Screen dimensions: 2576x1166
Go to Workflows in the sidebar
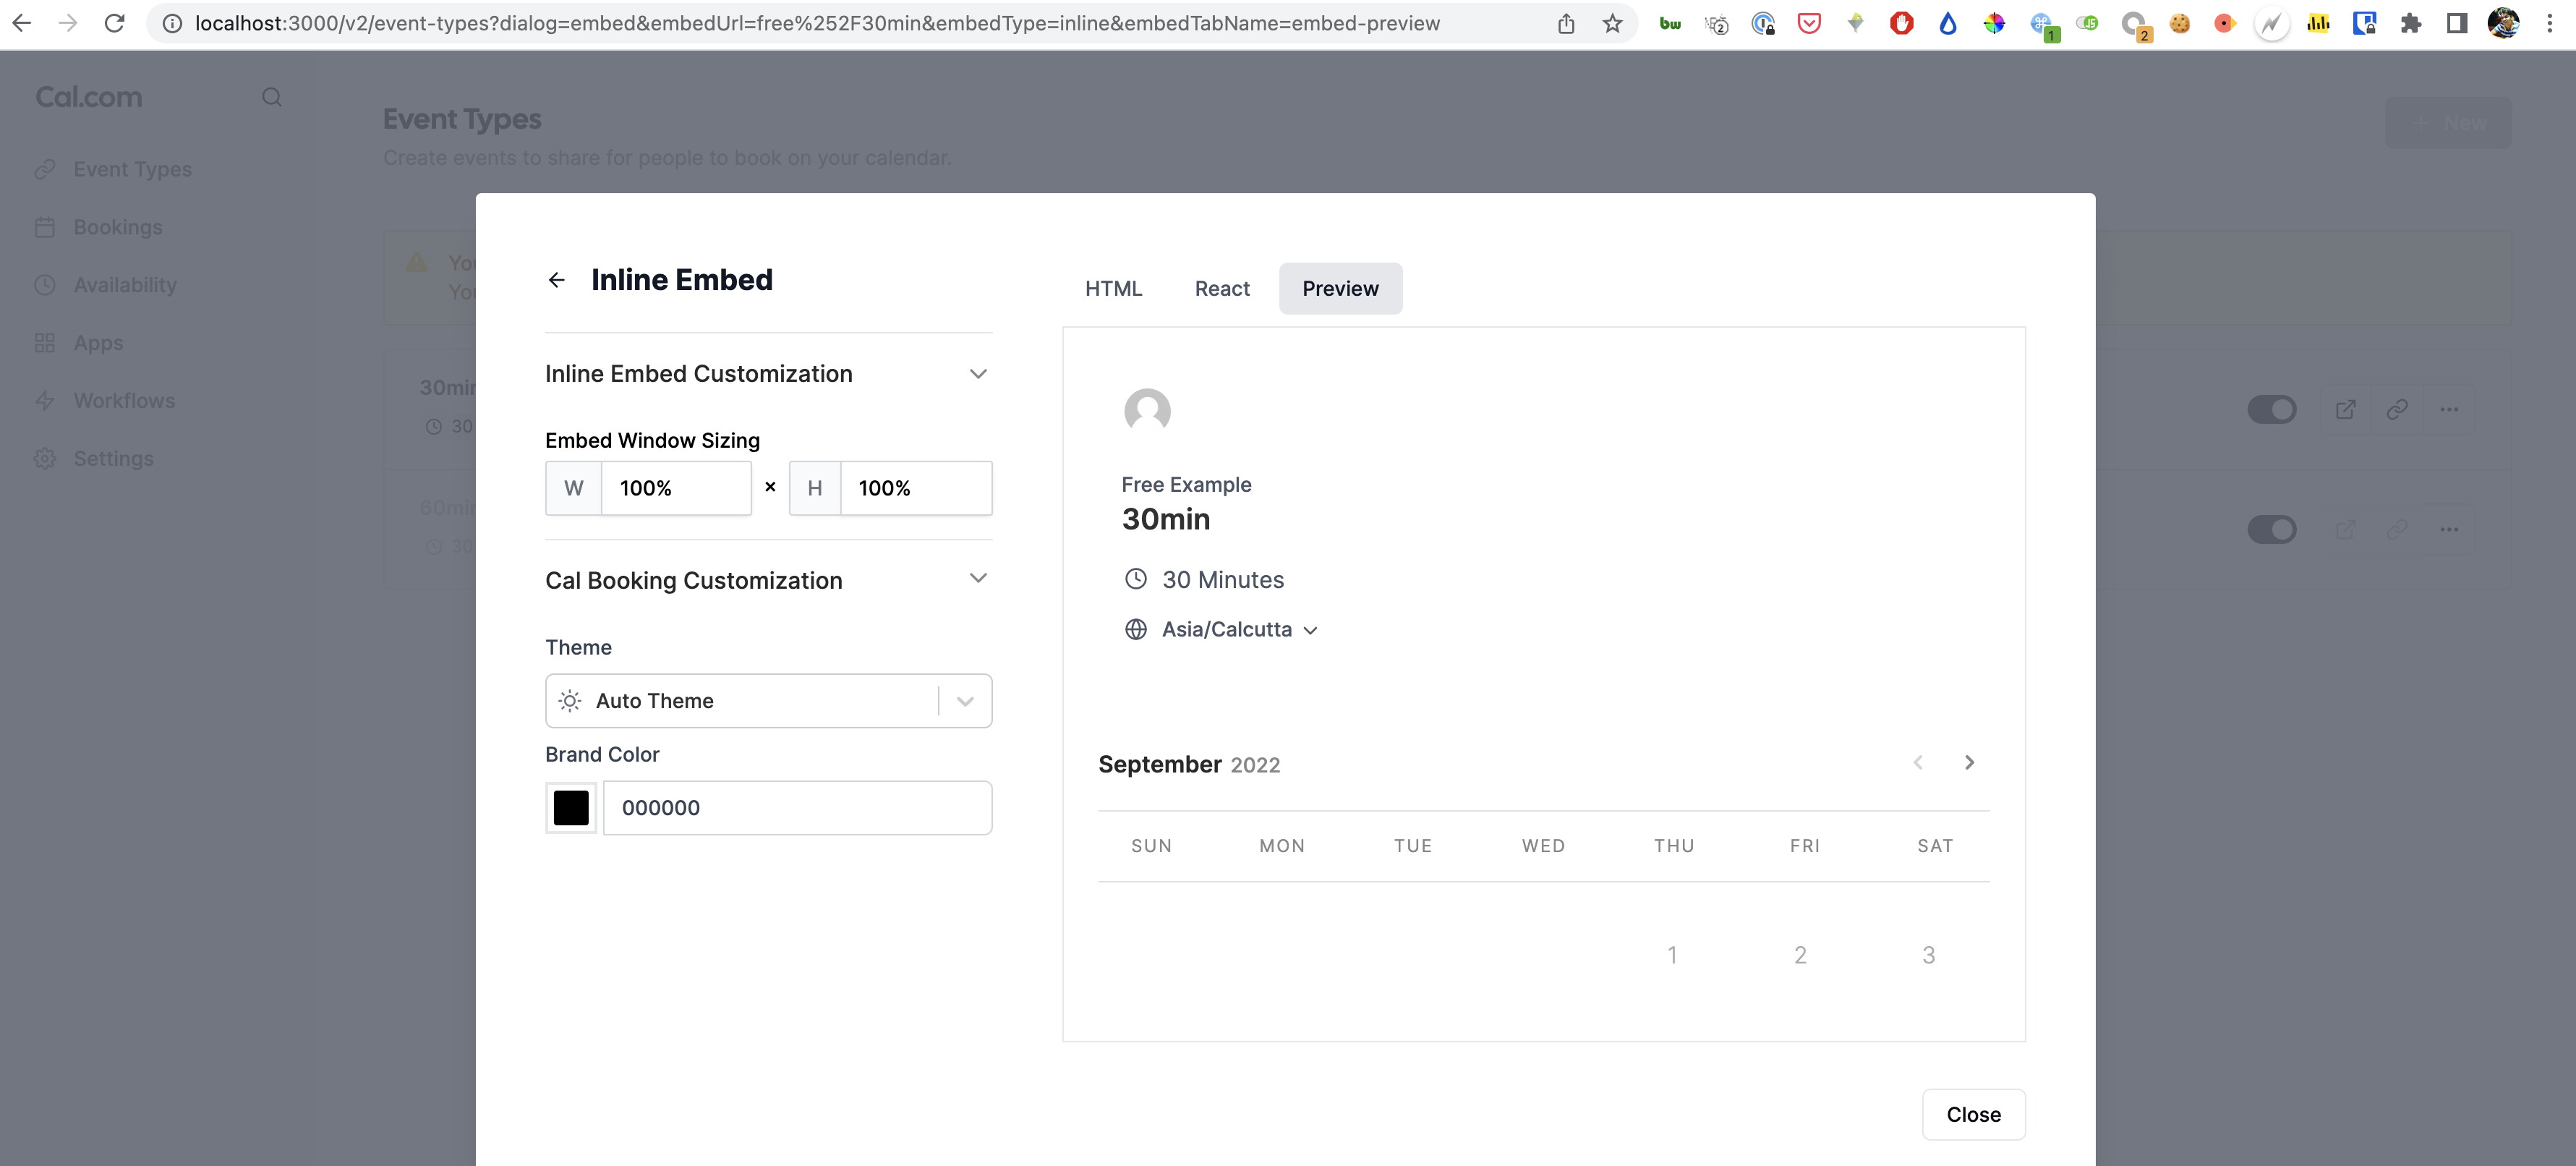click(x=124, y=400)
